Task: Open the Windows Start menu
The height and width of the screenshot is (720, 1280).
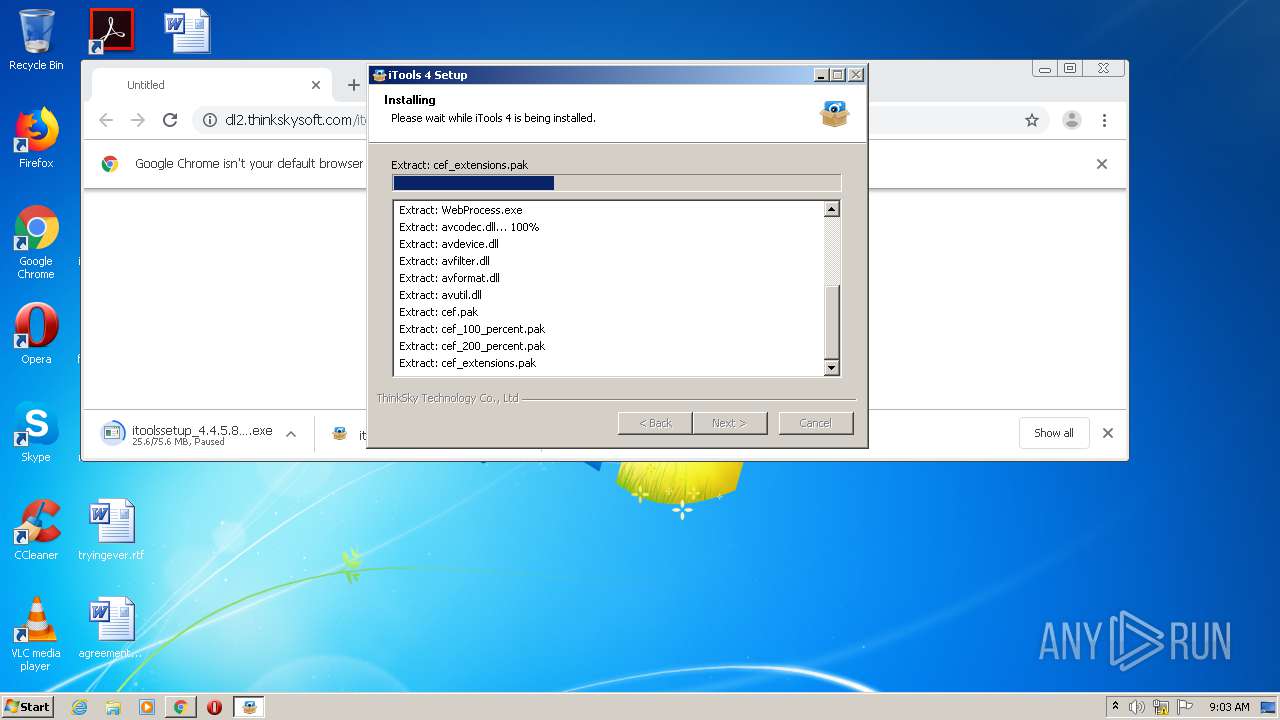Action: (27, 707)
